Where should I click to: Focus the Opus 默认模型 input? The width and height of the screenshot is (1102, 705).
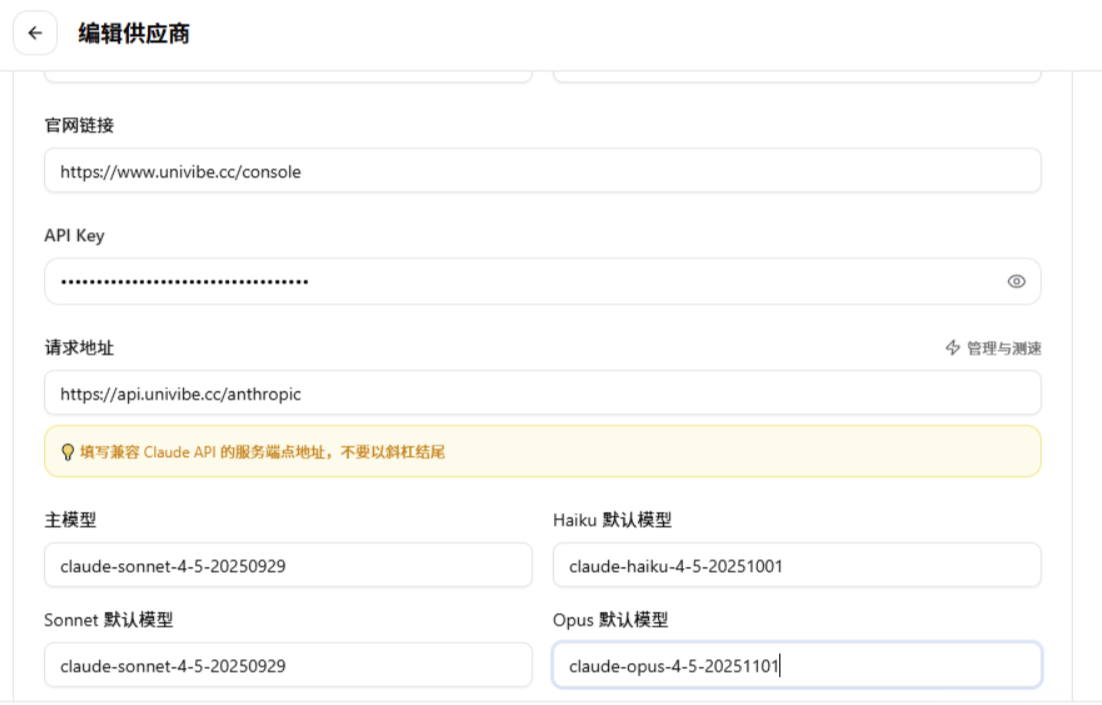(797, 665)
